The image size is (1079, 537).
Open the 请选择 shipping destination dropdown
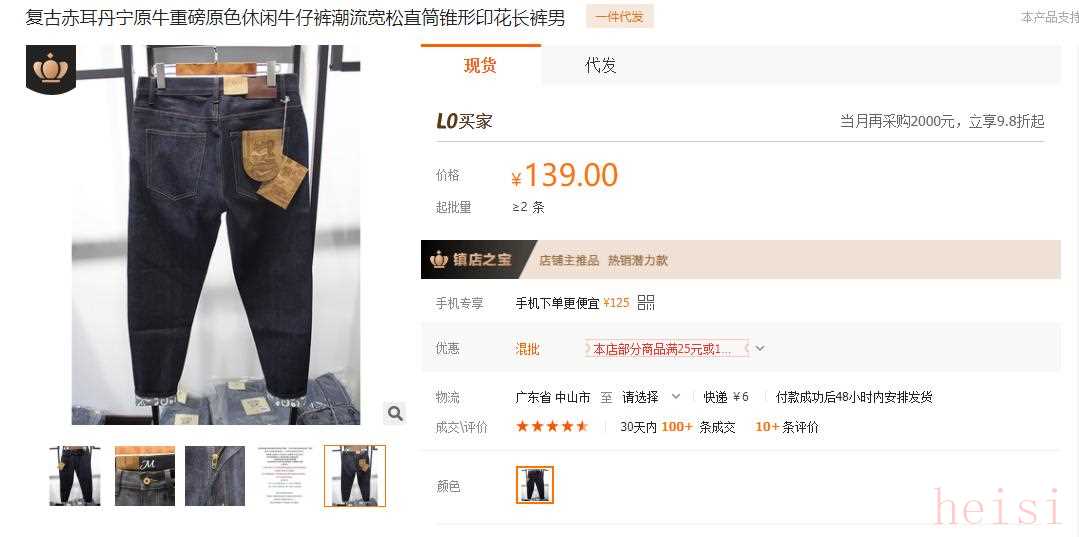click(650, 397)
